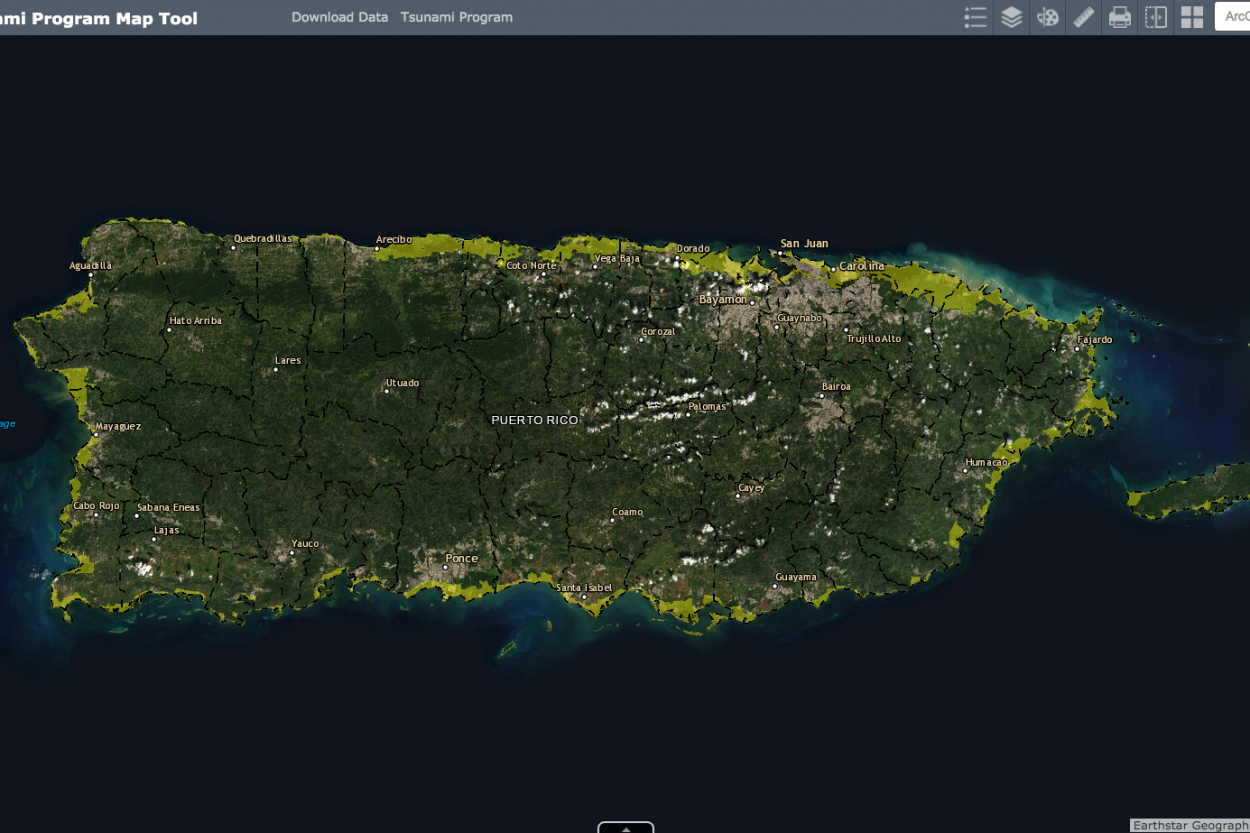Open the print map tool

[x=1119, y=17]
